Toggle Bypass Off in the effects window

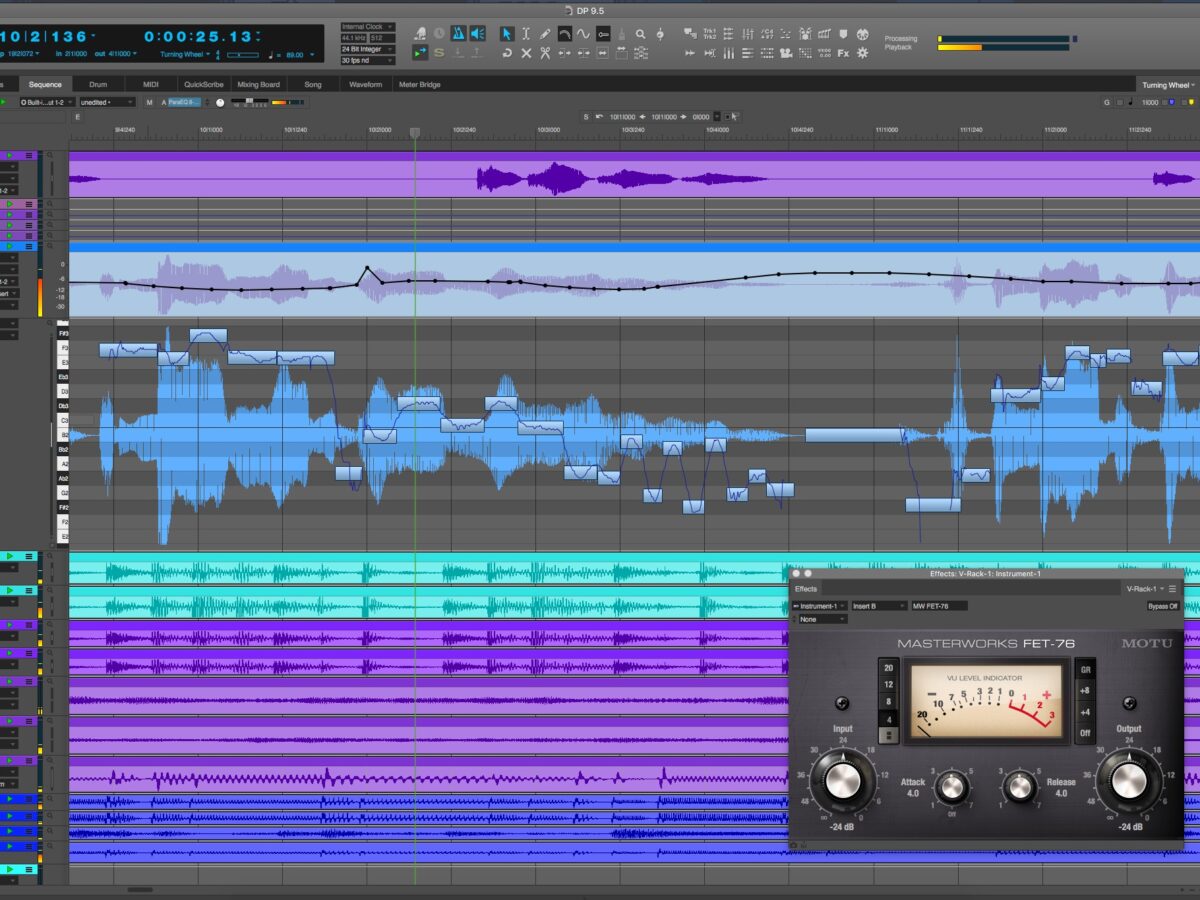(x=1162, y=606)
